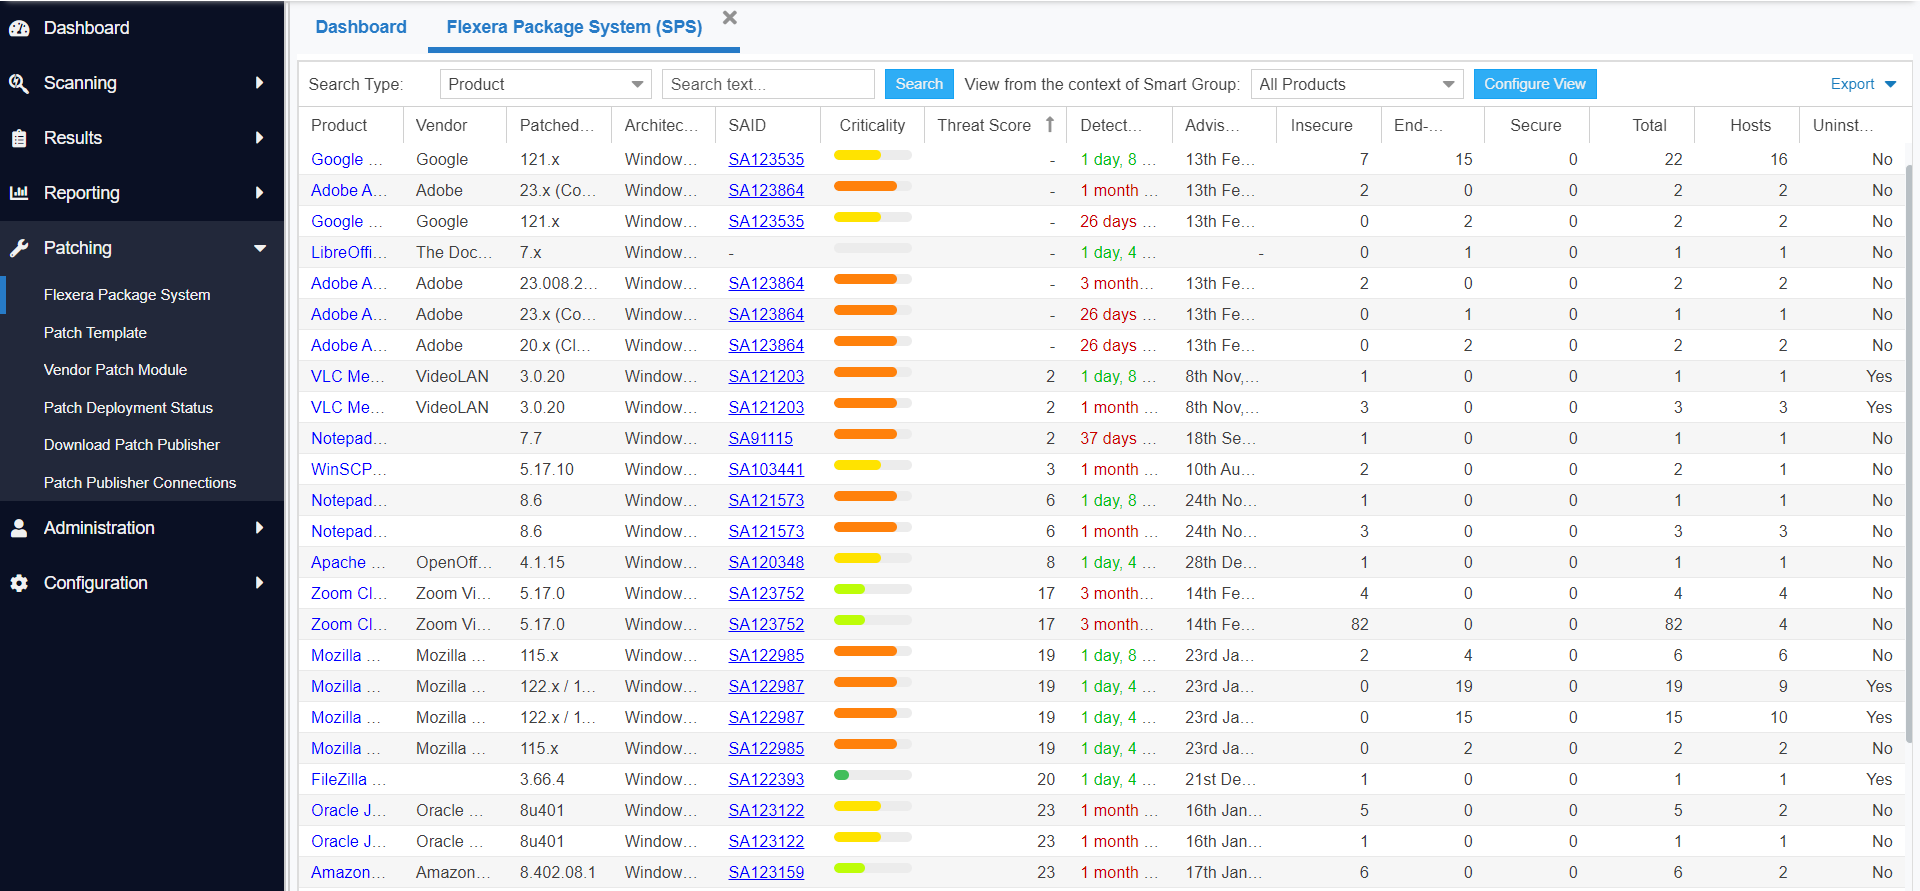Click the Scanning magnifier icon
Viewport: 1920px width, 891px height.
coord(19,83)
